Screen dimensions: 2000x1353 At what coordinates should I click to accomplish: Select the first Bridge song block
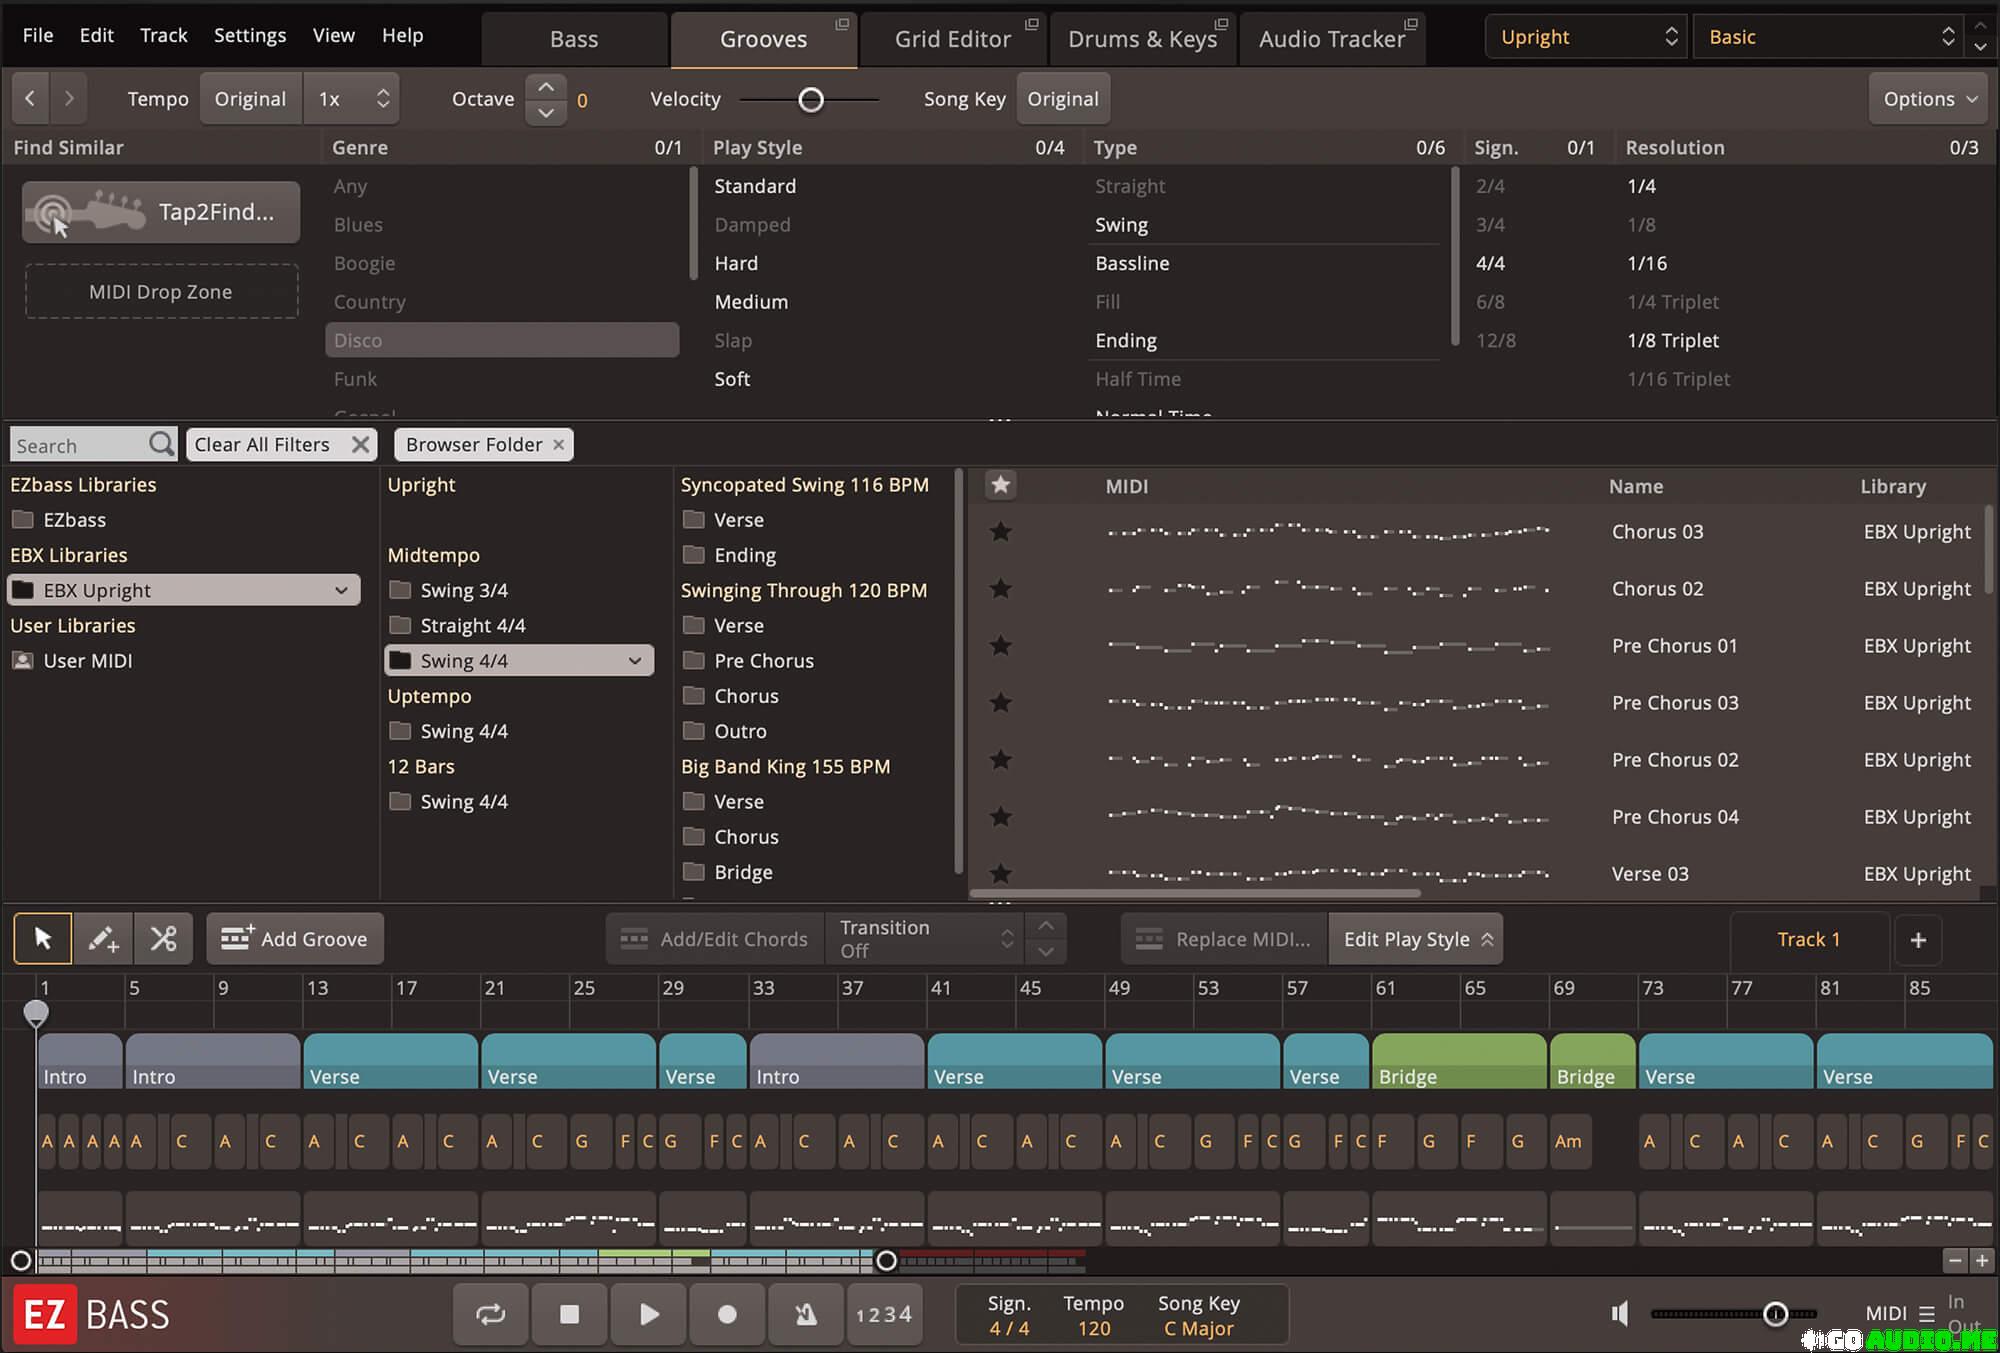[x=1459, y=1061]
